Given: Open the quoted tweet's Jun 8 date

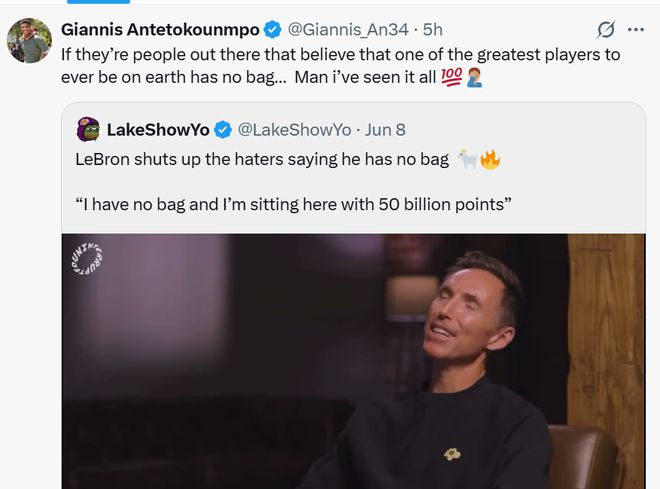Looking at the screenshot, I should coord(387,130).
